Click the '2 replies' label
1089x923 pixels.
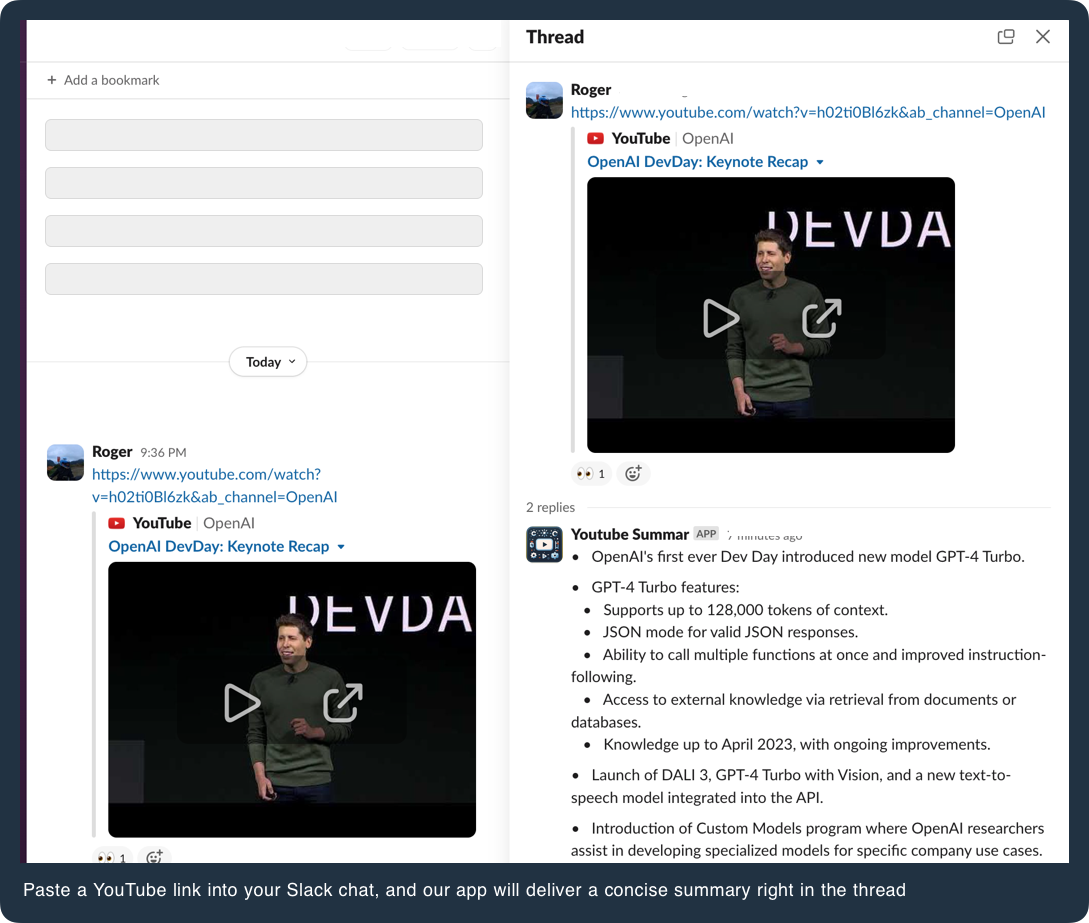pos(550,507)
